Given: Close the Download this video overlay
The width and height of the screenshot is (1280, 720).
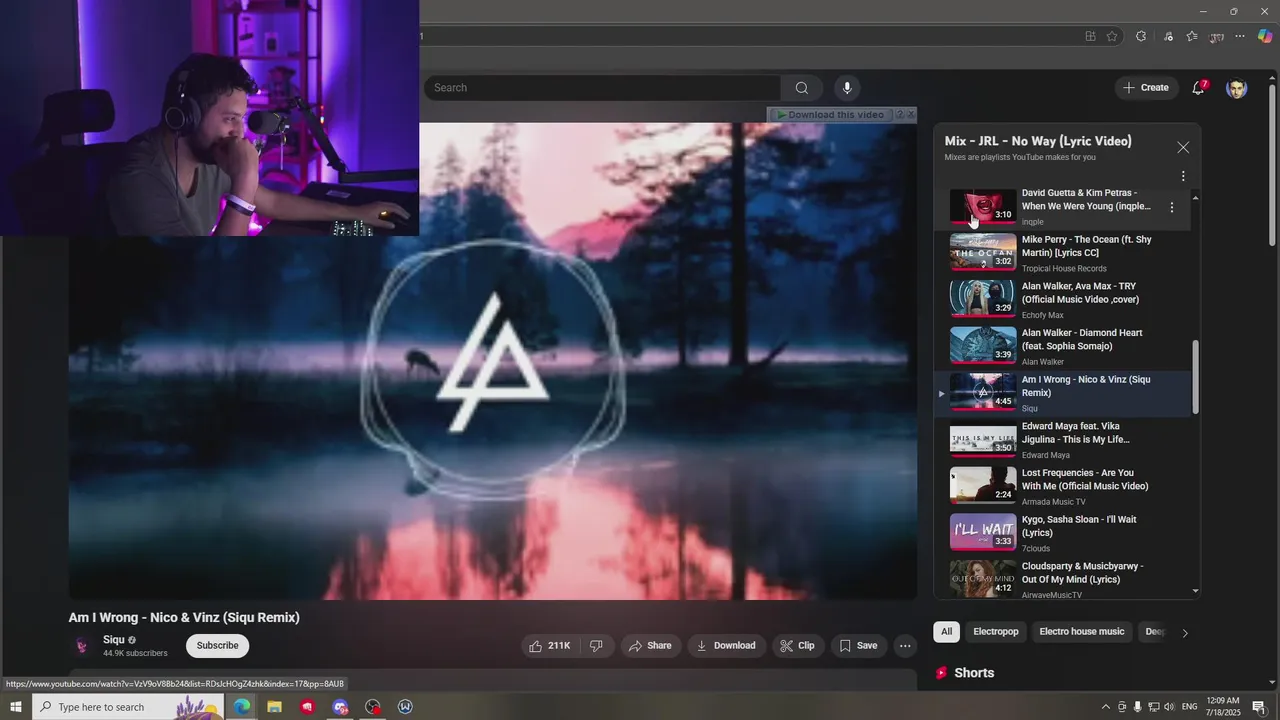Looking at the screenshot, I should click(x=911, y=115).
